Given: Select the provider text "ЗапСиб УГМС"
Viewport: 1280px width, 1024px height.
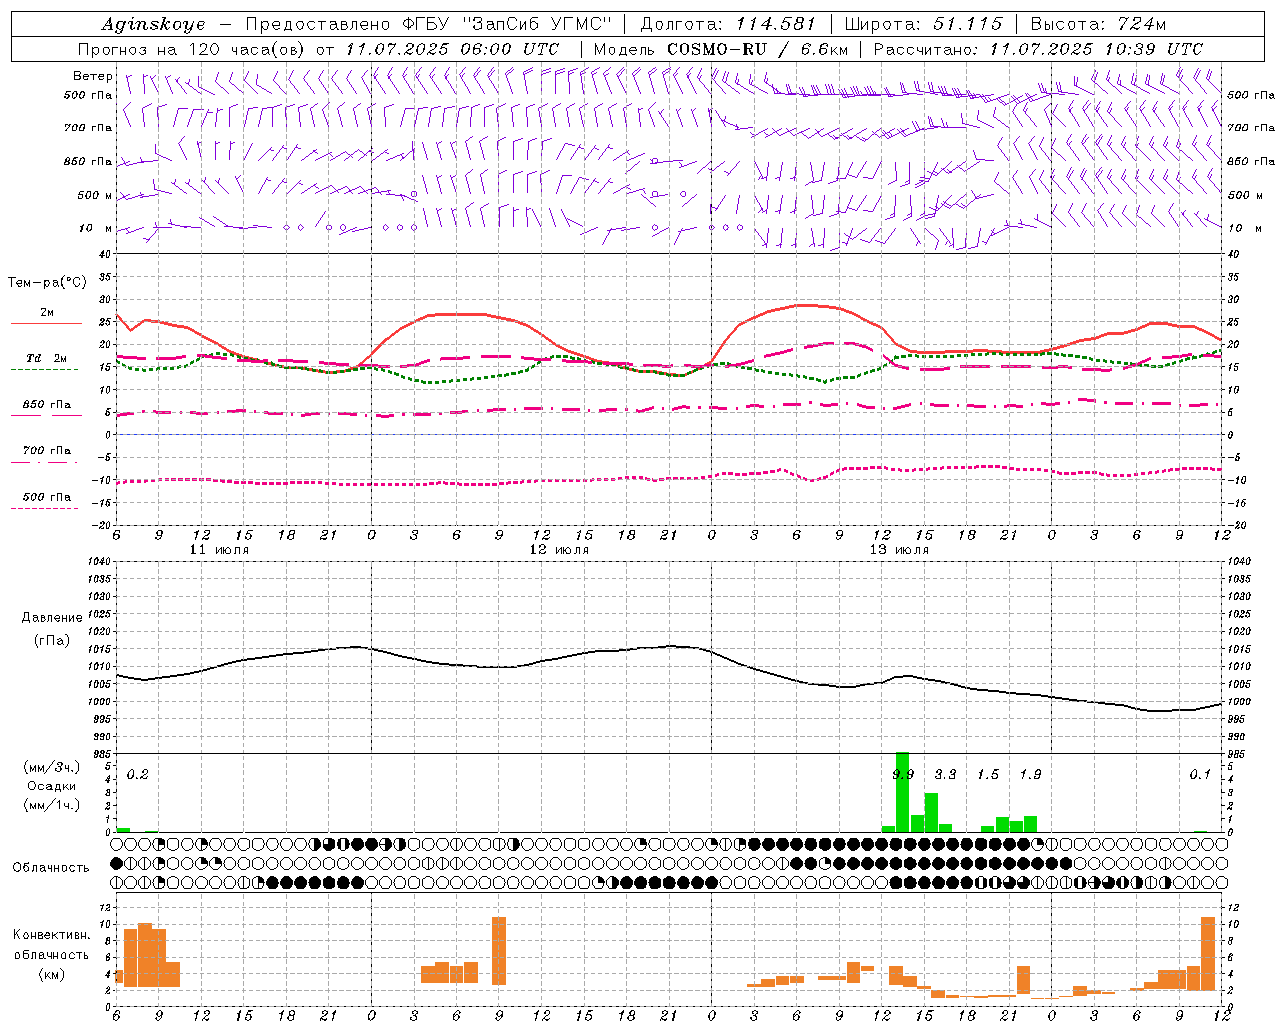Looking at the screenshot, I should pos(535,24).
